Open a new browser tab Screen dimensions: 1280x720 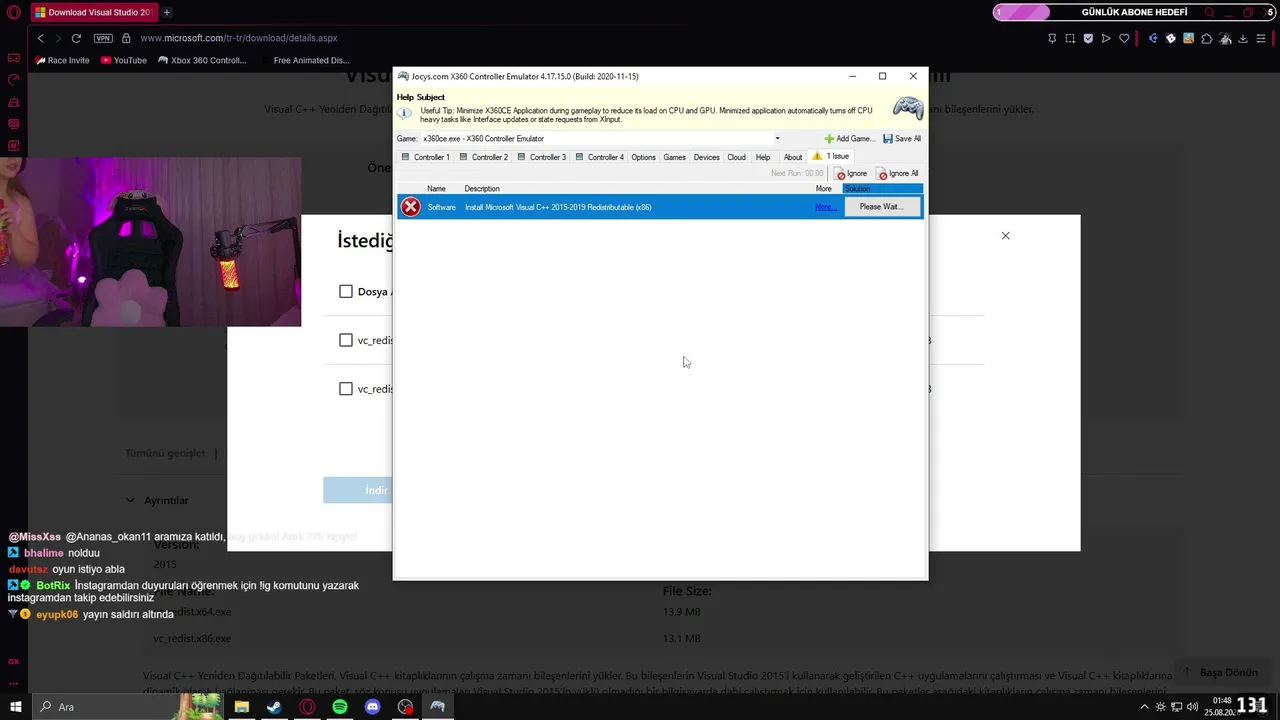(167, 12)
